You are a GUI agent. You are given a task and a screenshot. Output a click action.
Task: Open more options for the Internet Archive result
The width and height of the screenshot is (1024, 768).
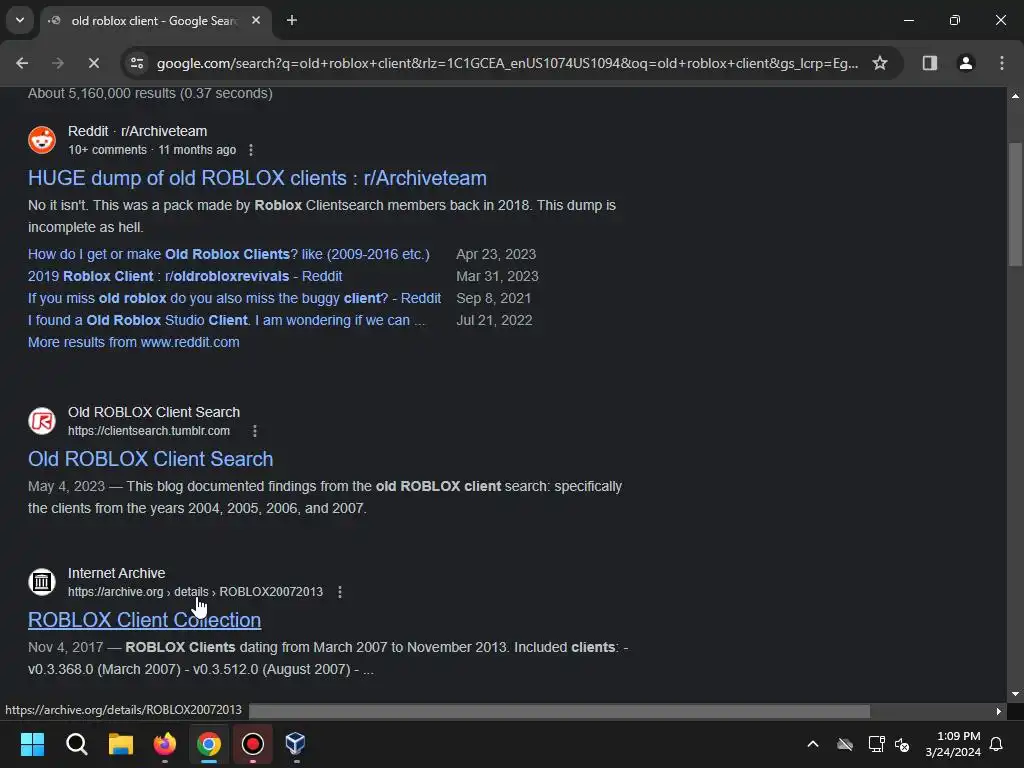click(x=340, y=592)
